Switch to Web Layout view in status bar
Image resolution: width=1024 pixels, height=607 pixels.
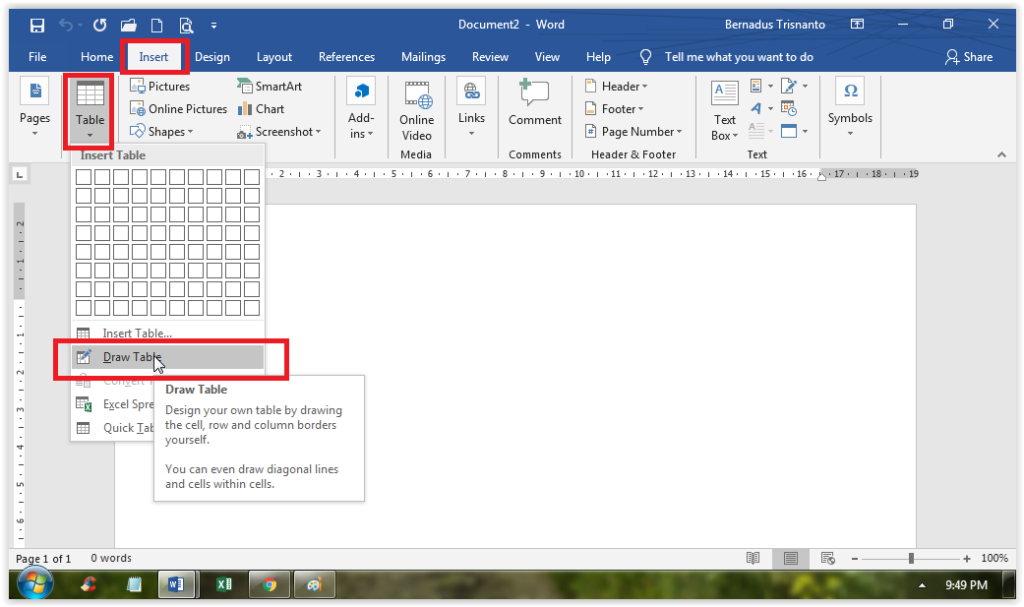(x=827, y=558)
